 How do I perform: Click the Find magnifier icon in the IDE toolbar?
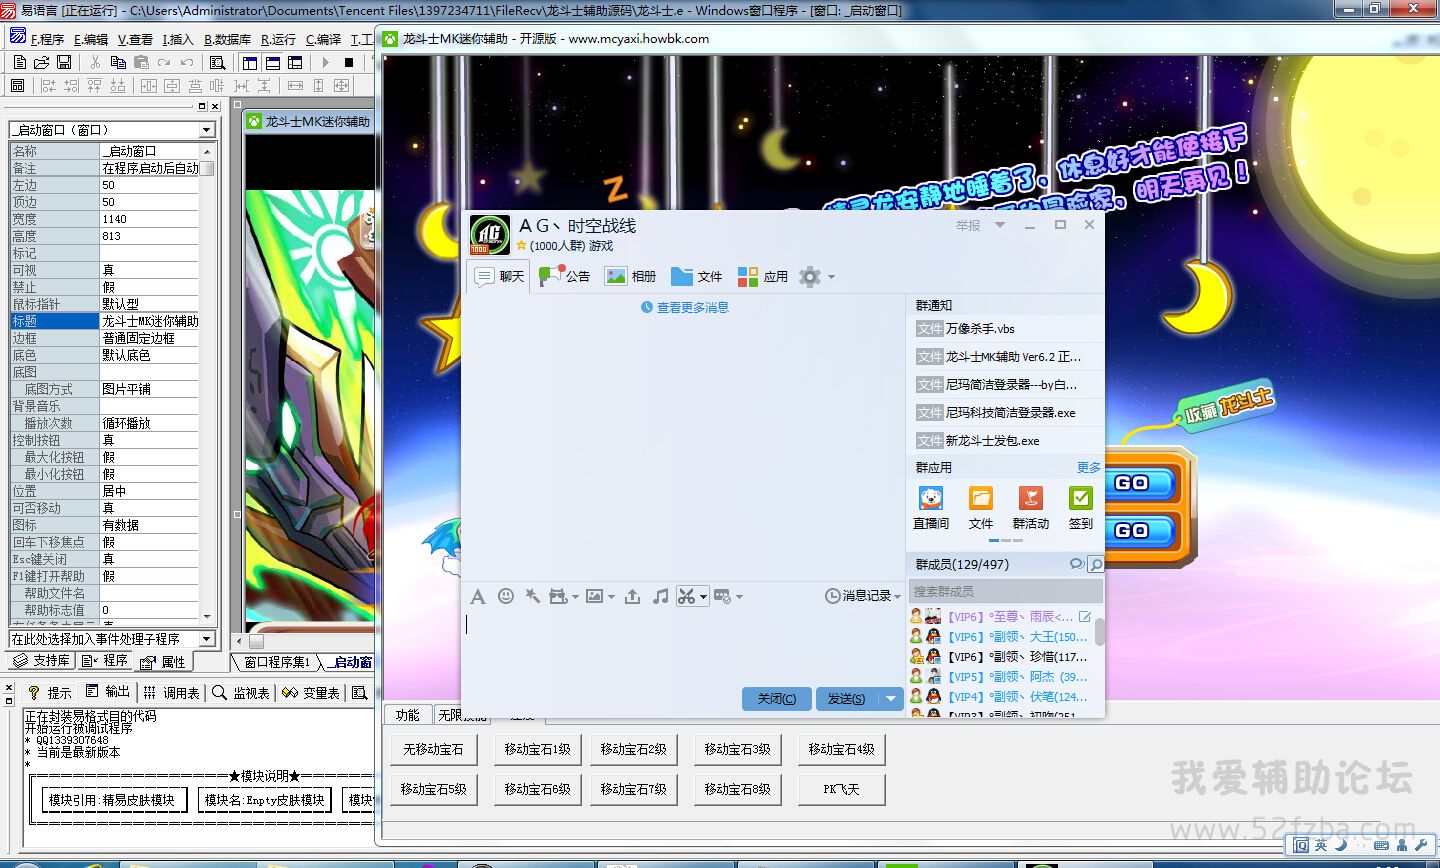(217, 62)
